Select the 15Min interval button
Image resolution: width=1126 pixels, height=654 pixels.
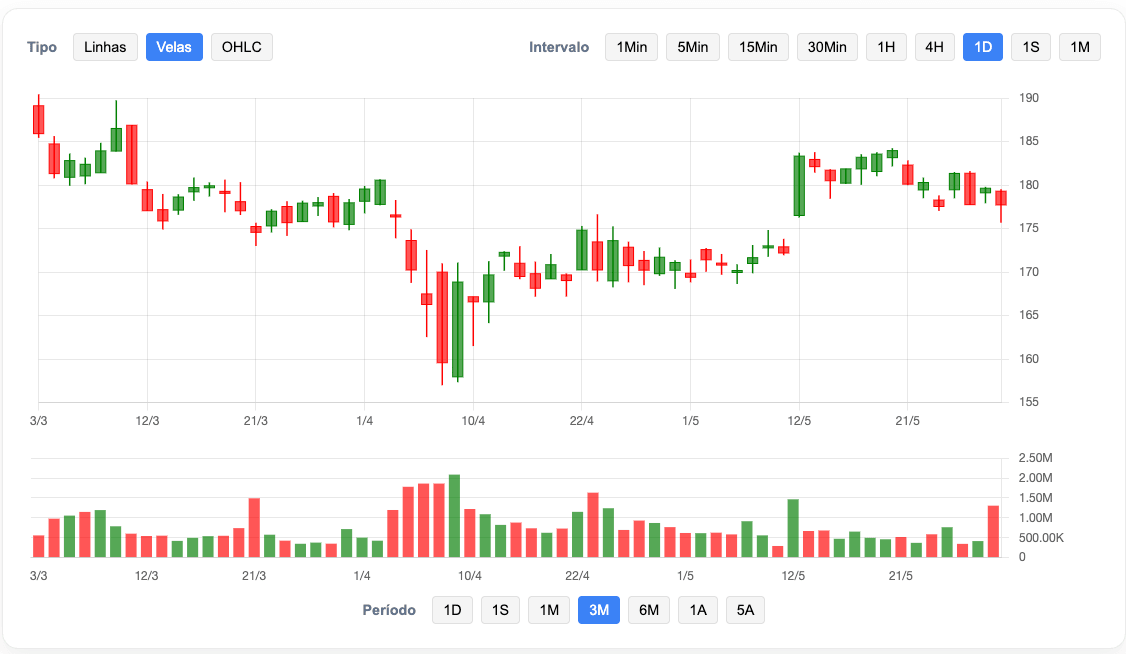coord(758,47)
